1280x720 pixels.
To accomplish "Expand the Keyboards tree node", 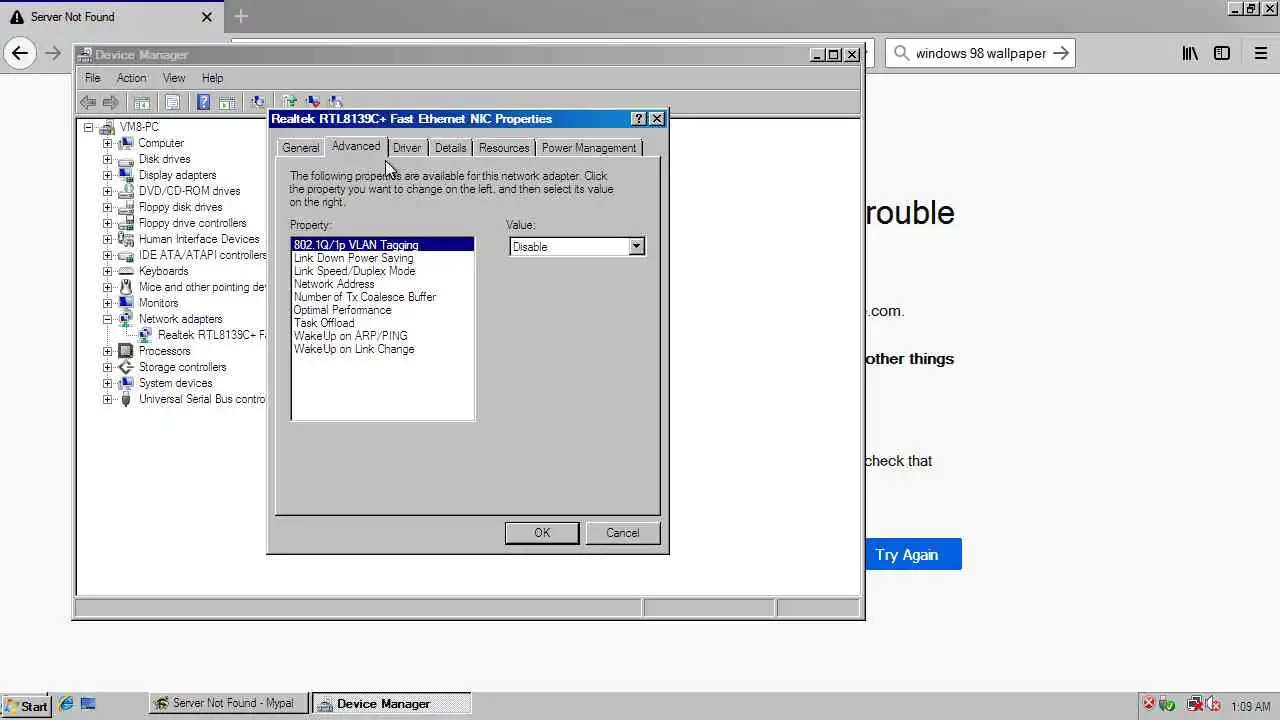I will 107,271.
